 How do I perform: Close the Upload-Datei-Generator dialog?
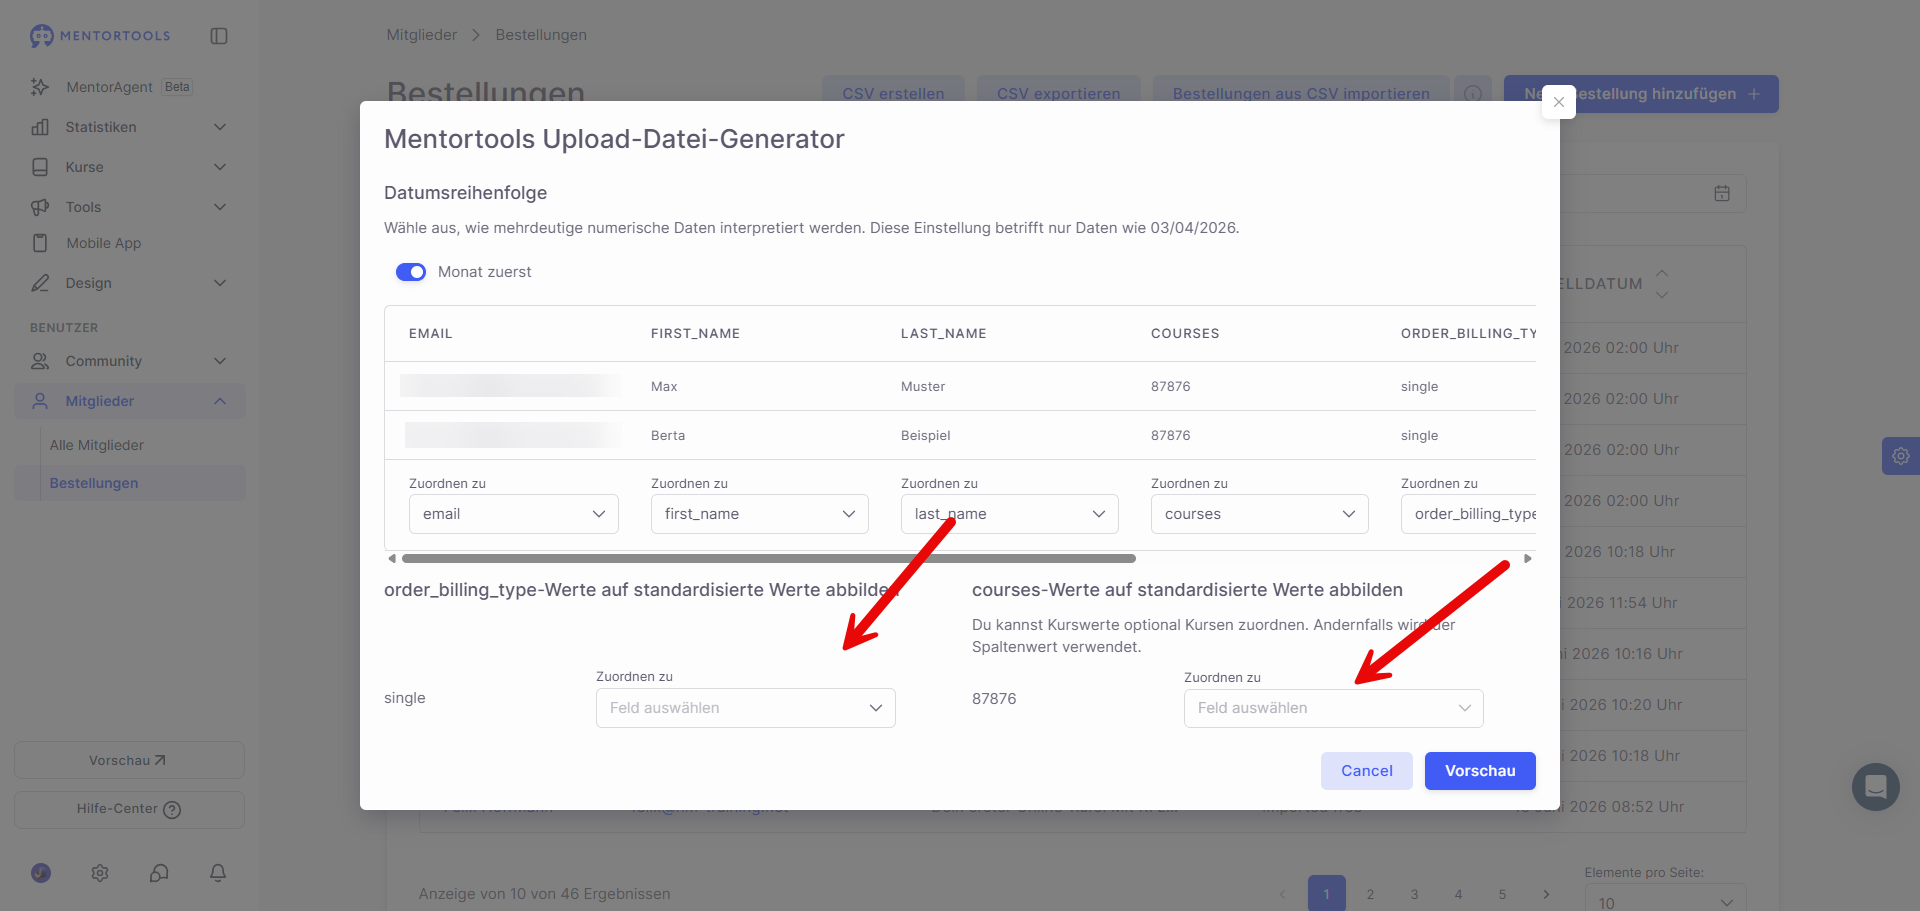pos(1559,102)
